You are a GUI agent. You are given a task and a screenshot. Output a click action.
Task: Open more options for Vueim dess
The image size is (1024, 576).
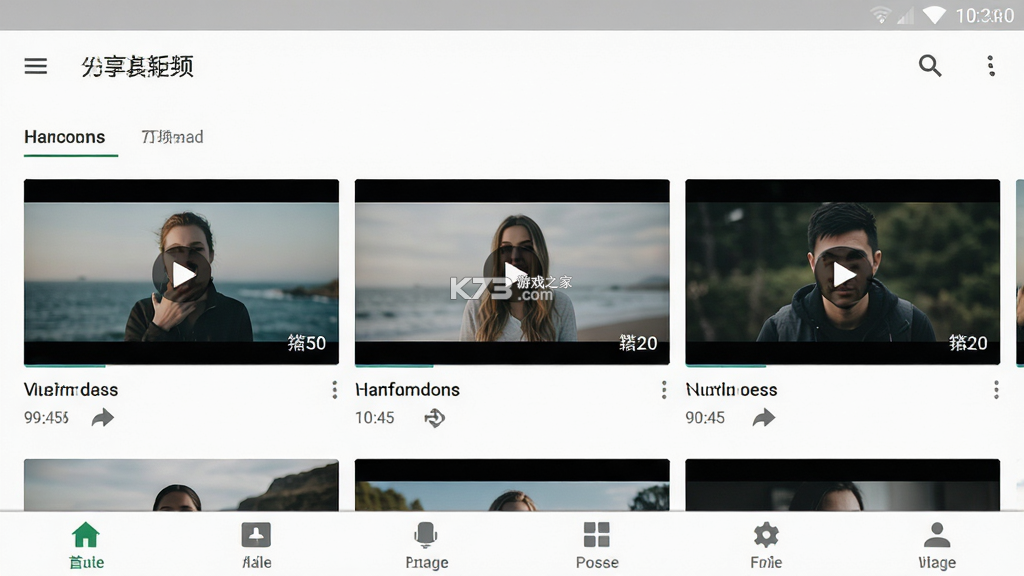tap(334, 390)
